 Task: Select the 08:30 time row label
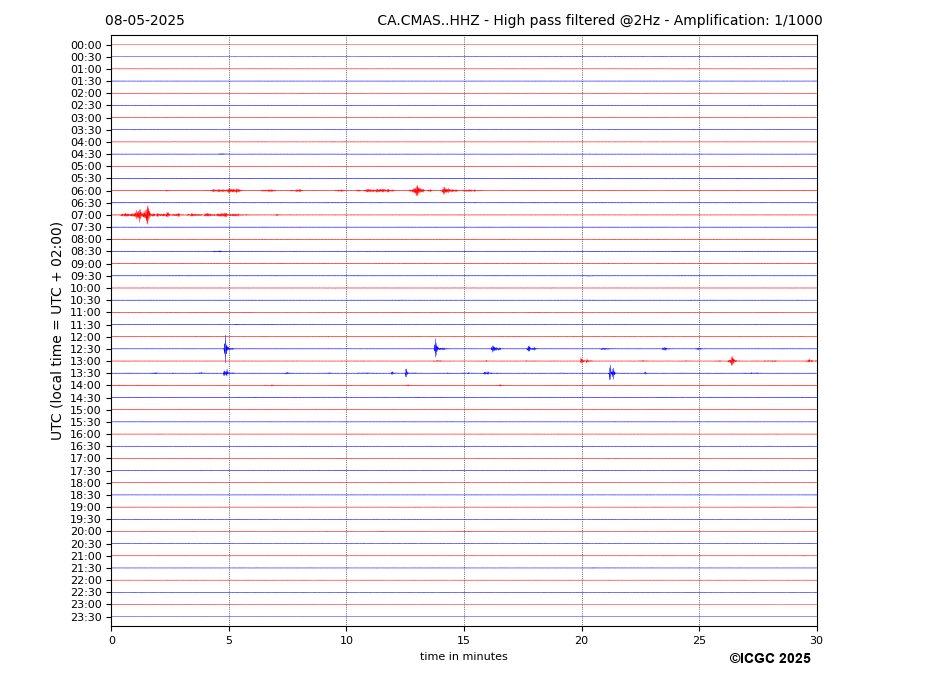tap(86, 252)
